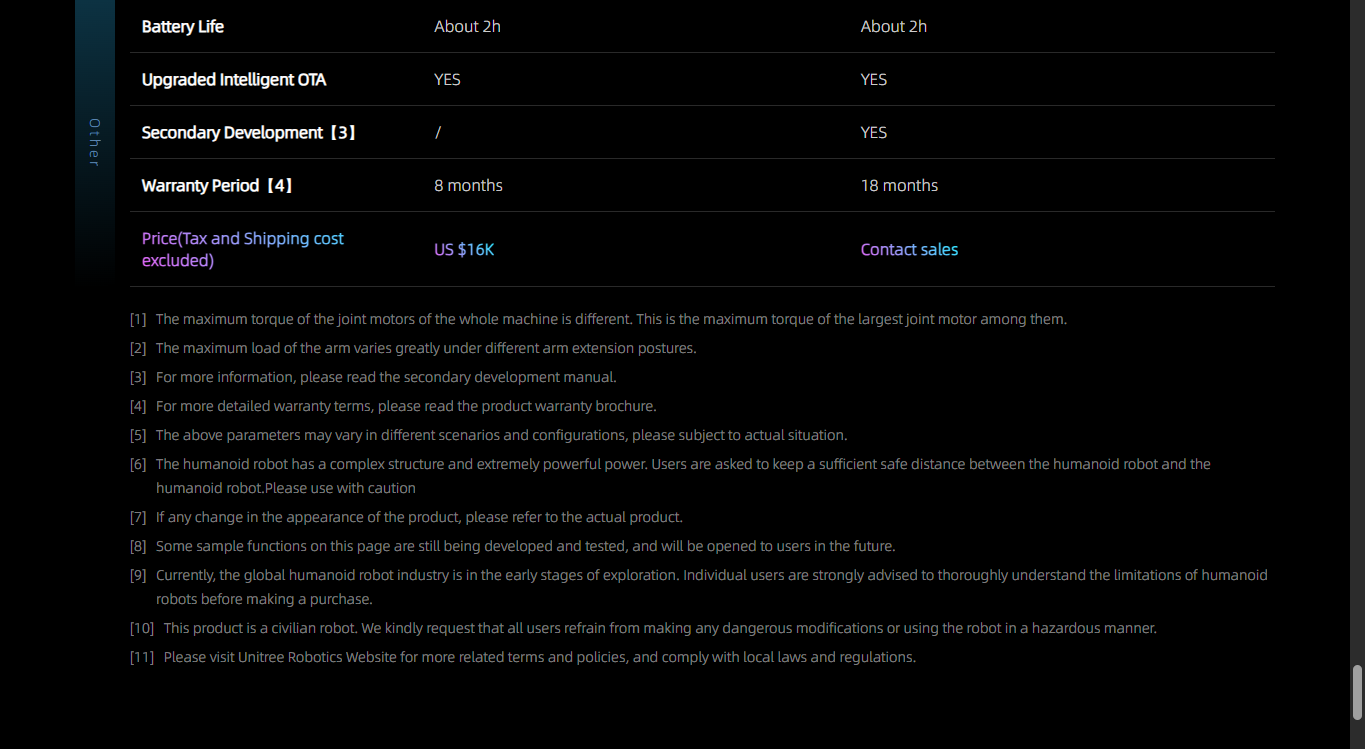Image resolution: width=1365 pixels, height=749 pixels.
Task: Click the page's vertical scrollbar thumb
Action: point(1357,692)
